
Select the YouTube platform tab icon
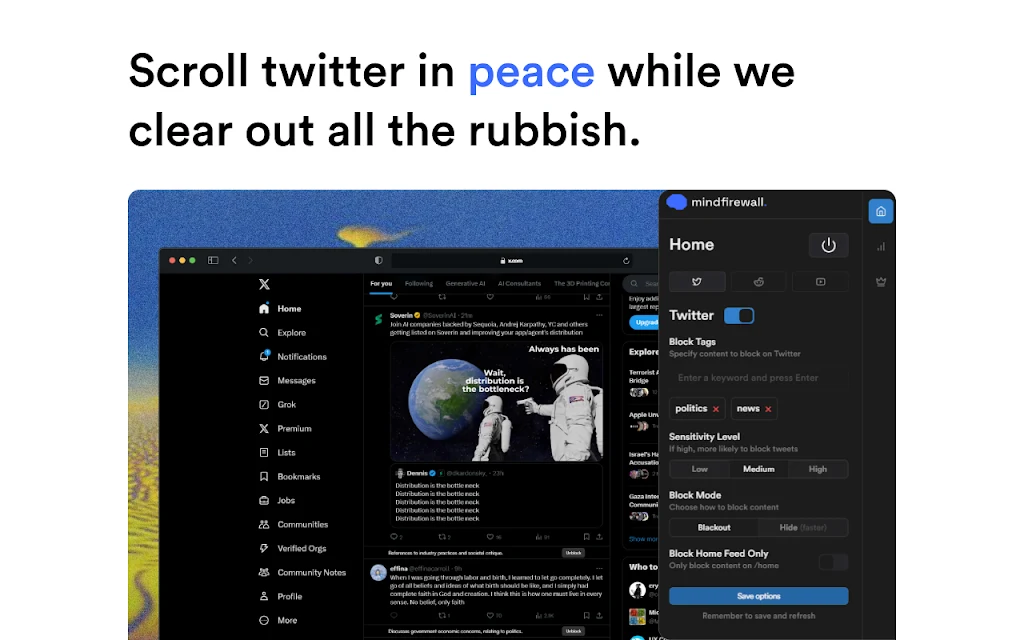(820, 281)
